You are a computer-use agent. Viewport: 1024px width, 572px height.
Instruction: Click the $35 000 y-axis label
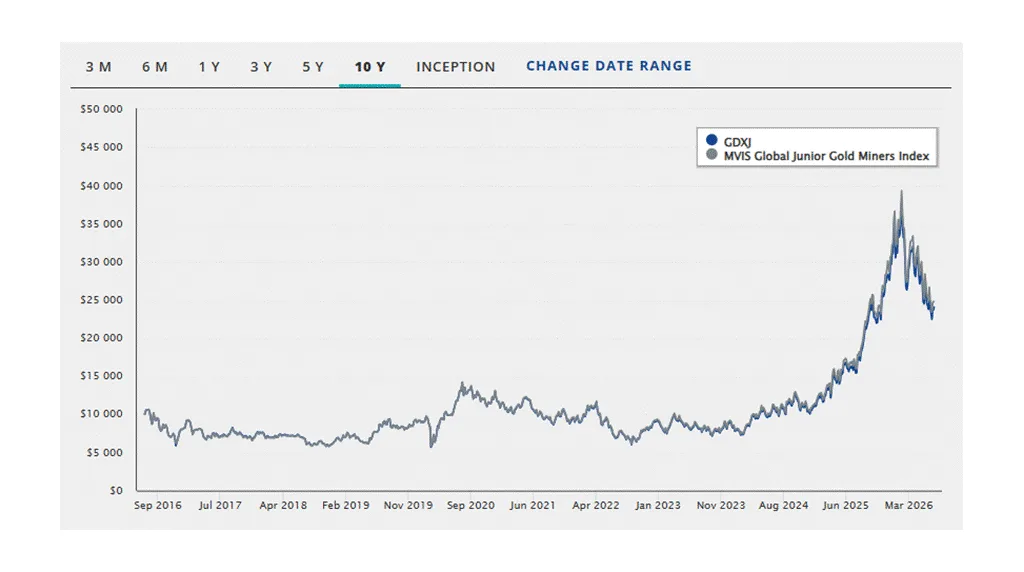(x=101, y=224)
